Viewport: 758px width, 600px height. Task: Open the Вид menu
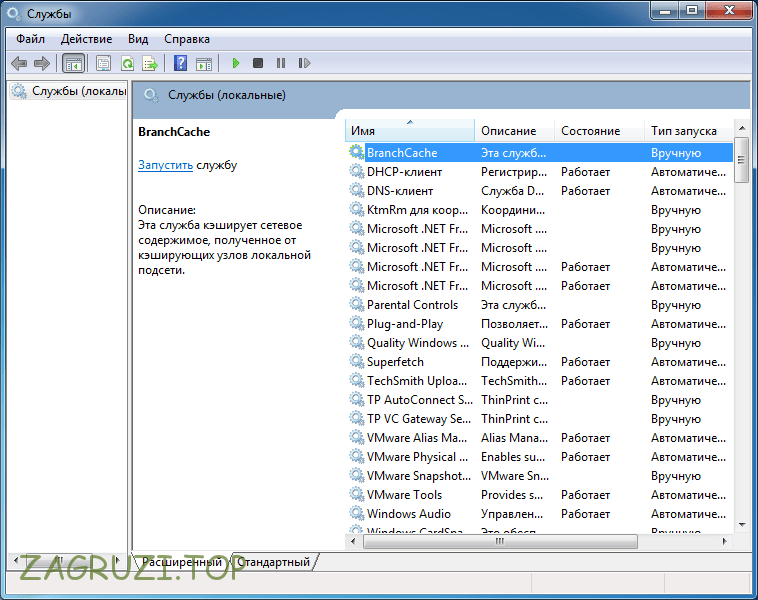point(138,39)
